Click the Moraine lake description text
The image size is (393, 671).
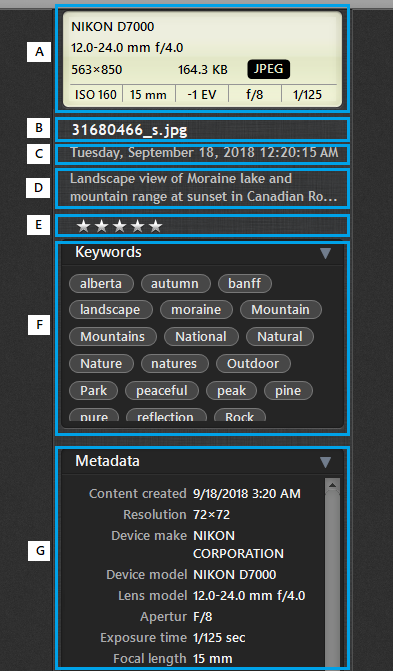(204, 188)
